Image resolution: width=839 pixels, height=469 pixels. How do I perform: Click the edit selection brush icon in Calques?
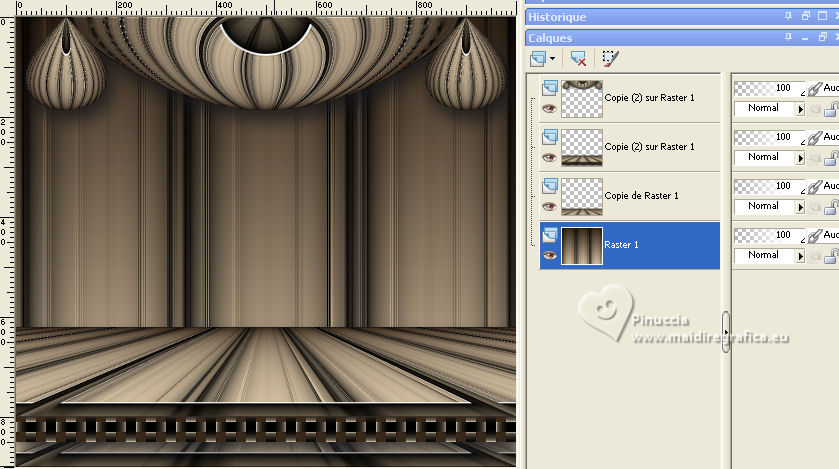tap(611, 58)
